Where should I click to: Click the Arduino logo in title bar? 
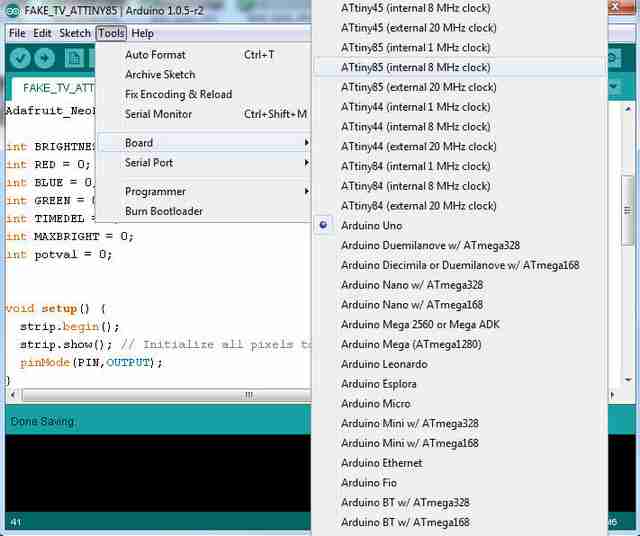tap(13, 11)
